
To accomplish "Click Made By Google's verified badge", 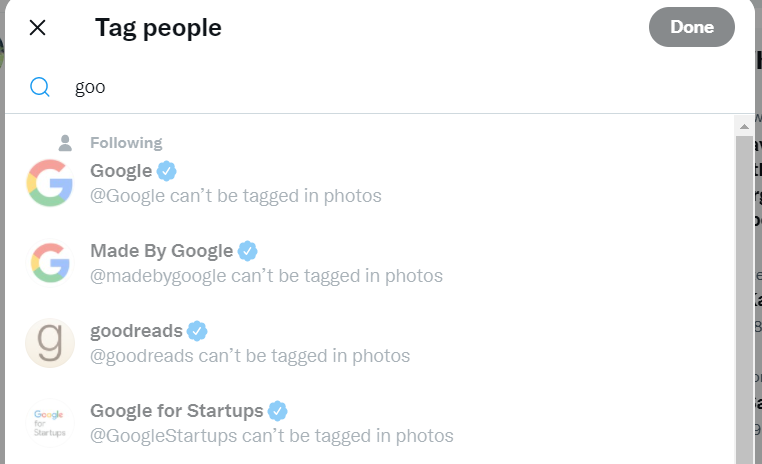I will (247, 250).
